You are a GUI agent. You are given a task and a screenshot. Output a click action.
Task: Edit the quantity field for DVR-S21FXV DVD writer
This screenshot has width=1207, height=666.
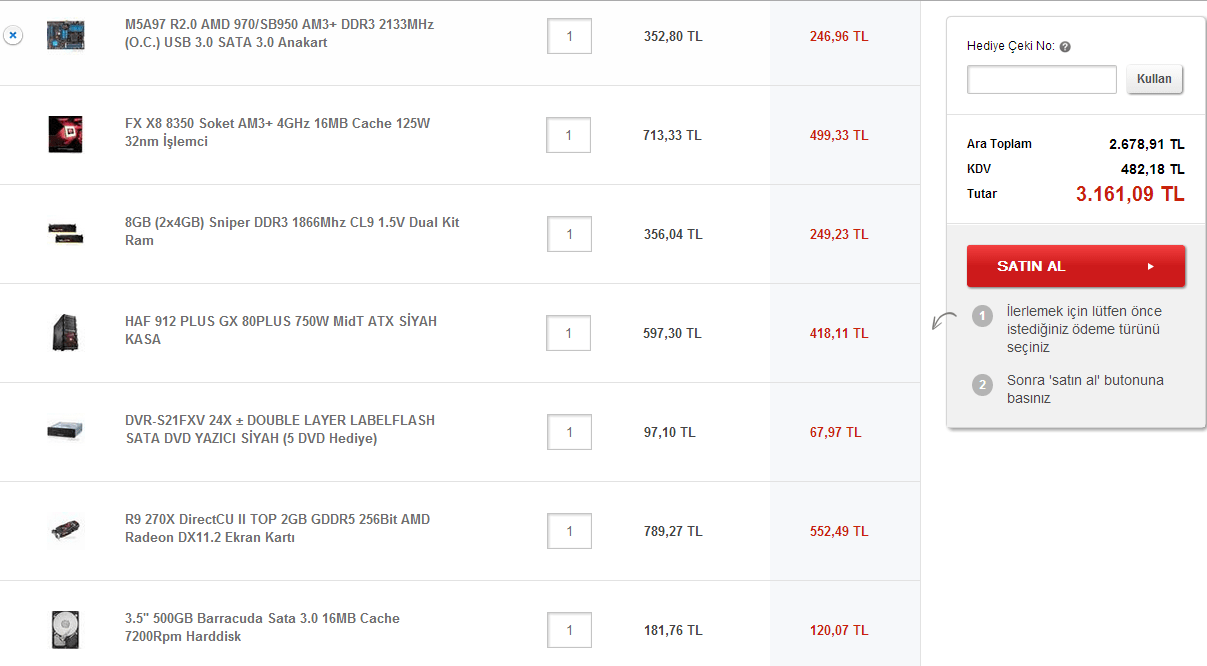click(x=569, y=433)
